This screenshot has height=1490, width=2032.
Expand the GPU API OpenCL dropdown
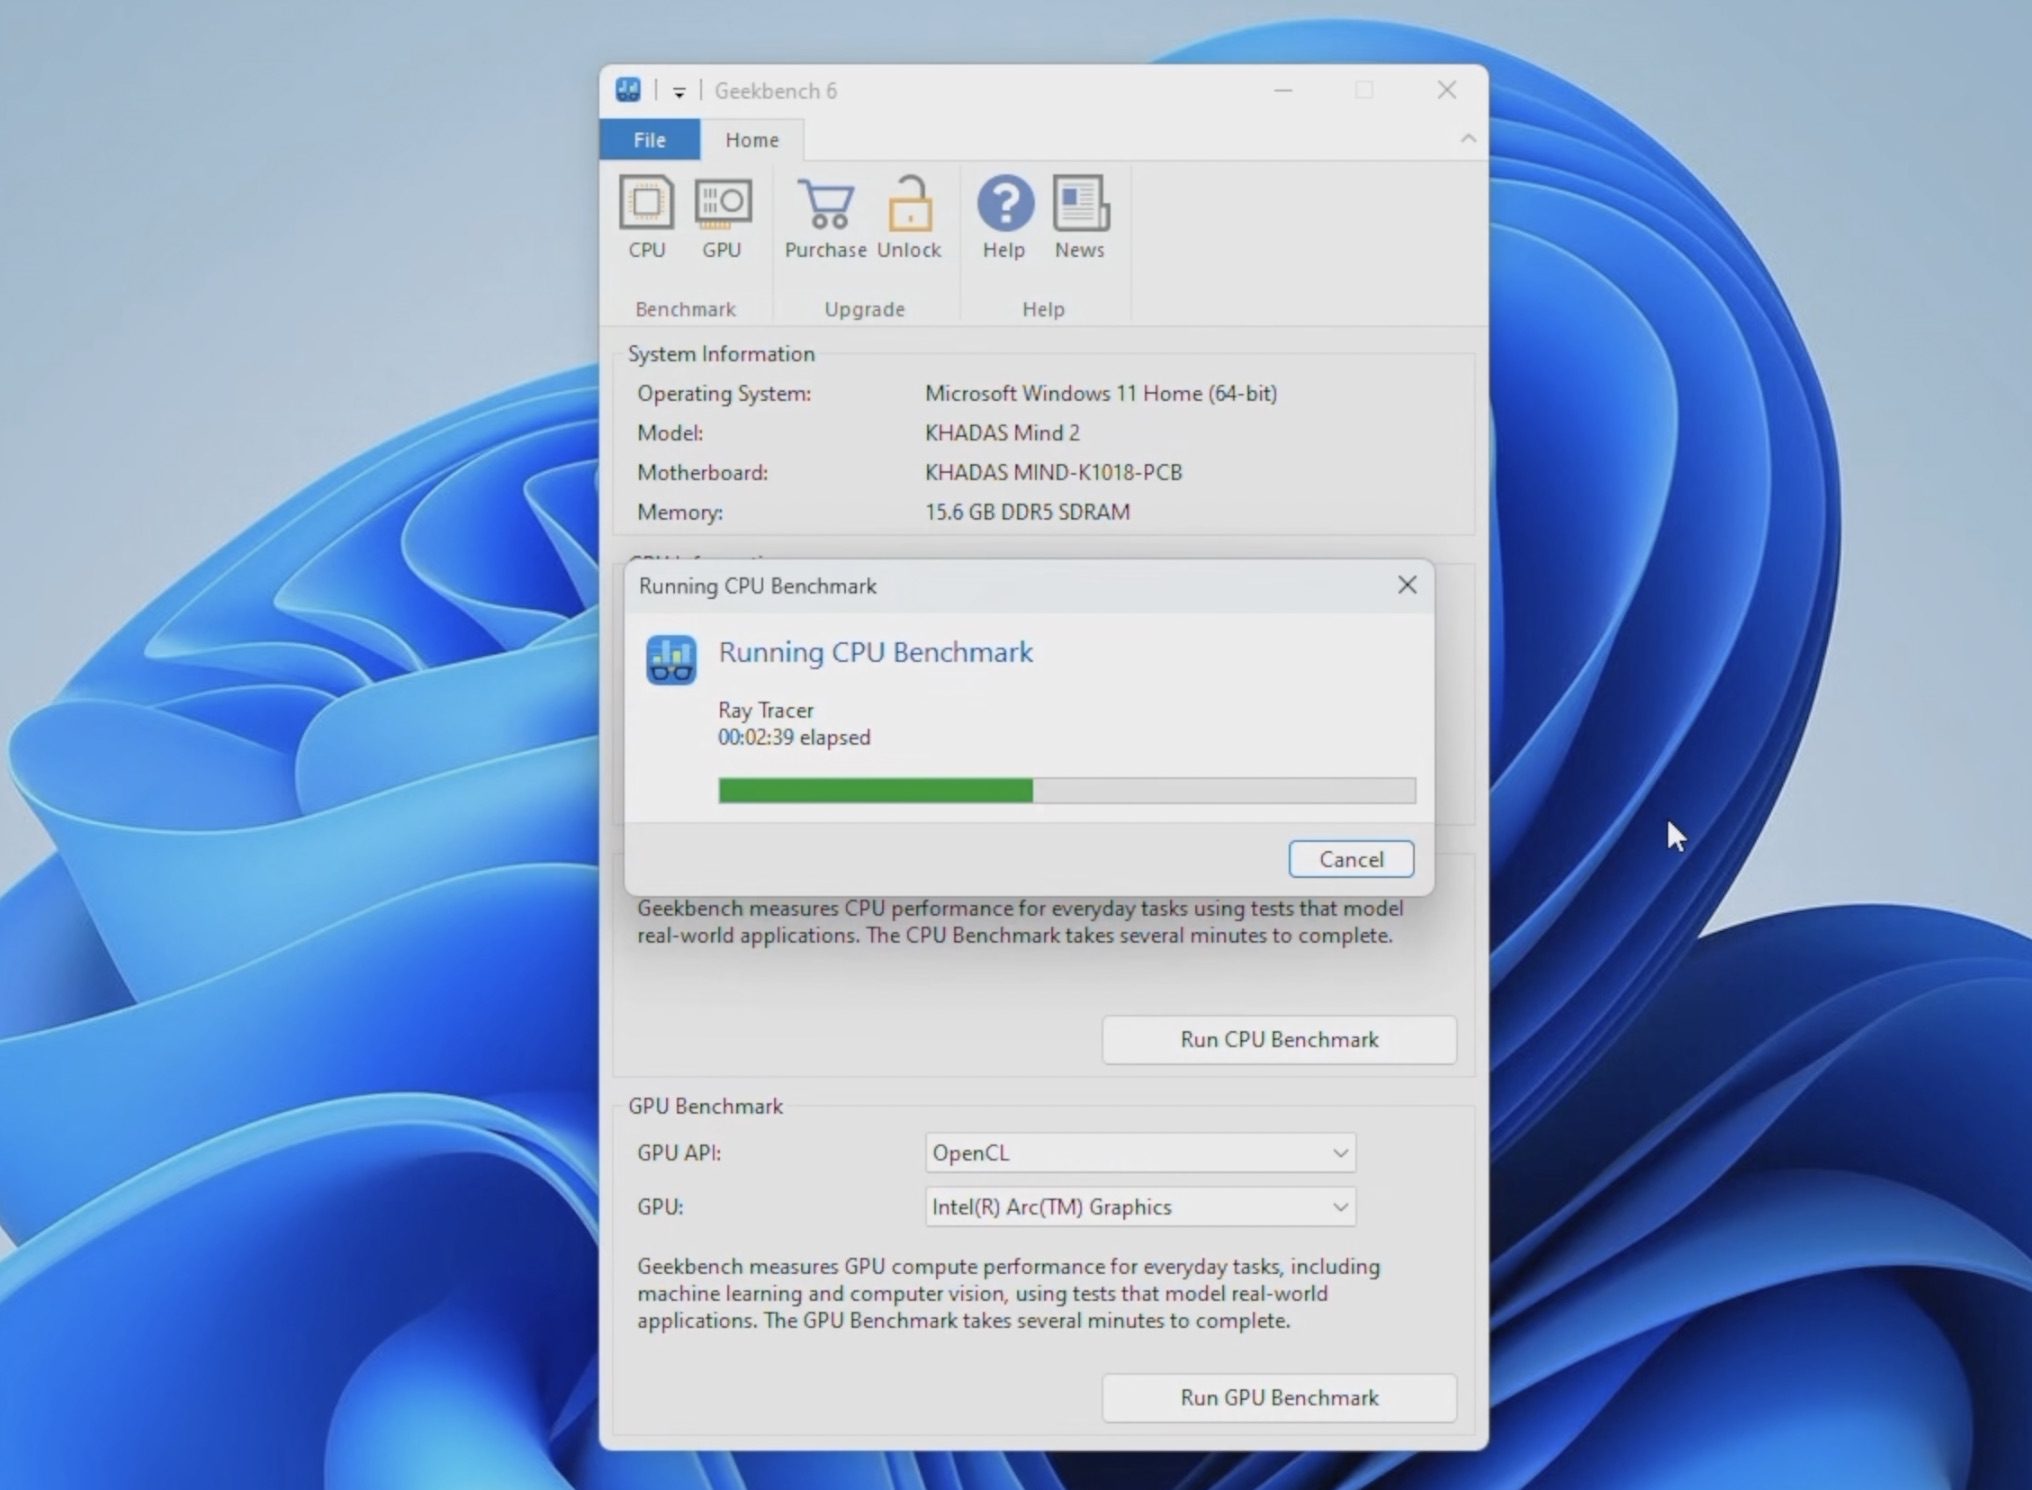click(x=1140, y=1153)
